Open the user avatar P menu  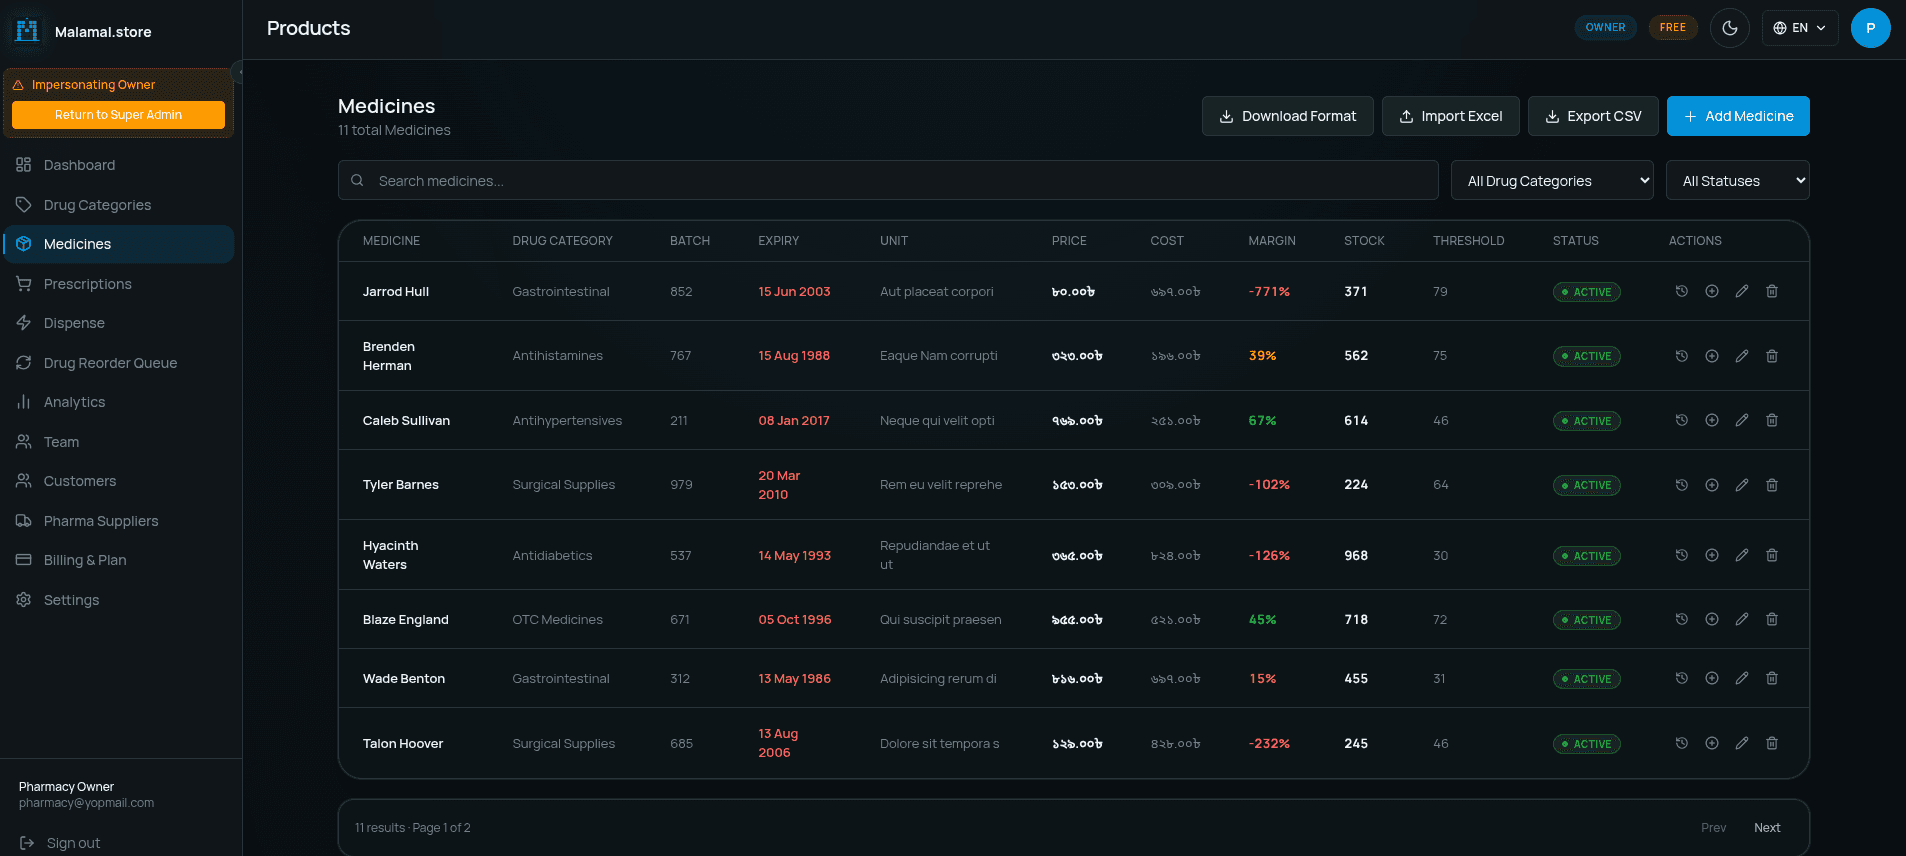tap(1870, 28)
